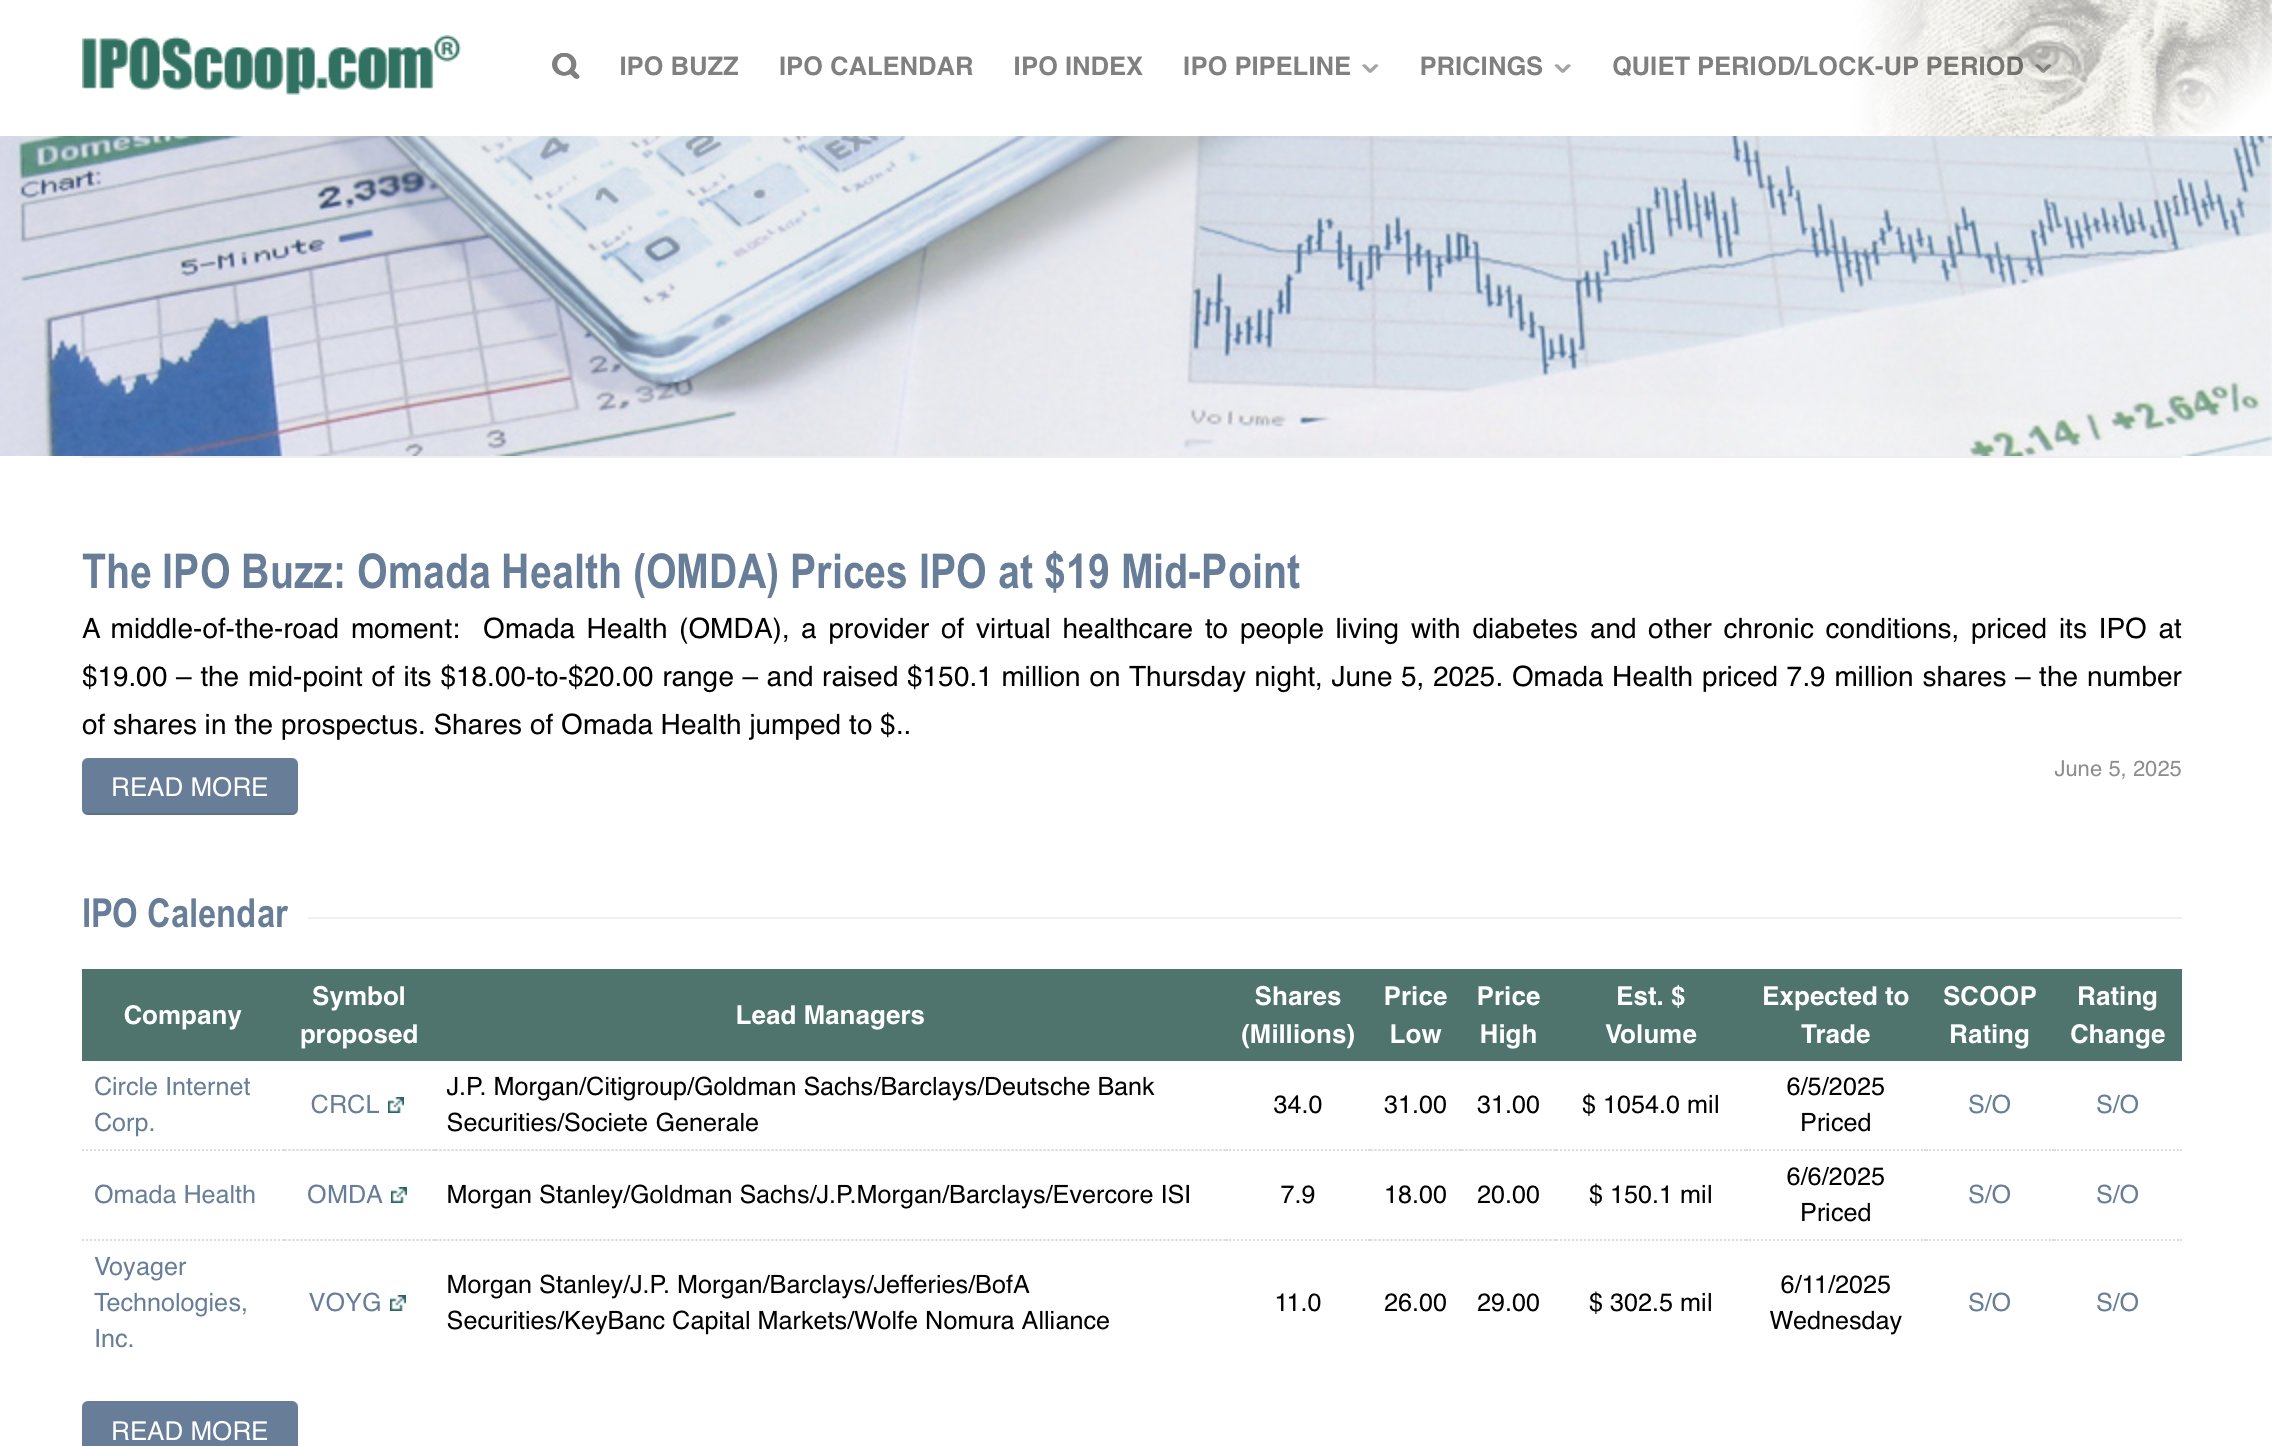Click the Price High column header
This screenshot has width=2272, height=1446.
tap(1508, 1015)
